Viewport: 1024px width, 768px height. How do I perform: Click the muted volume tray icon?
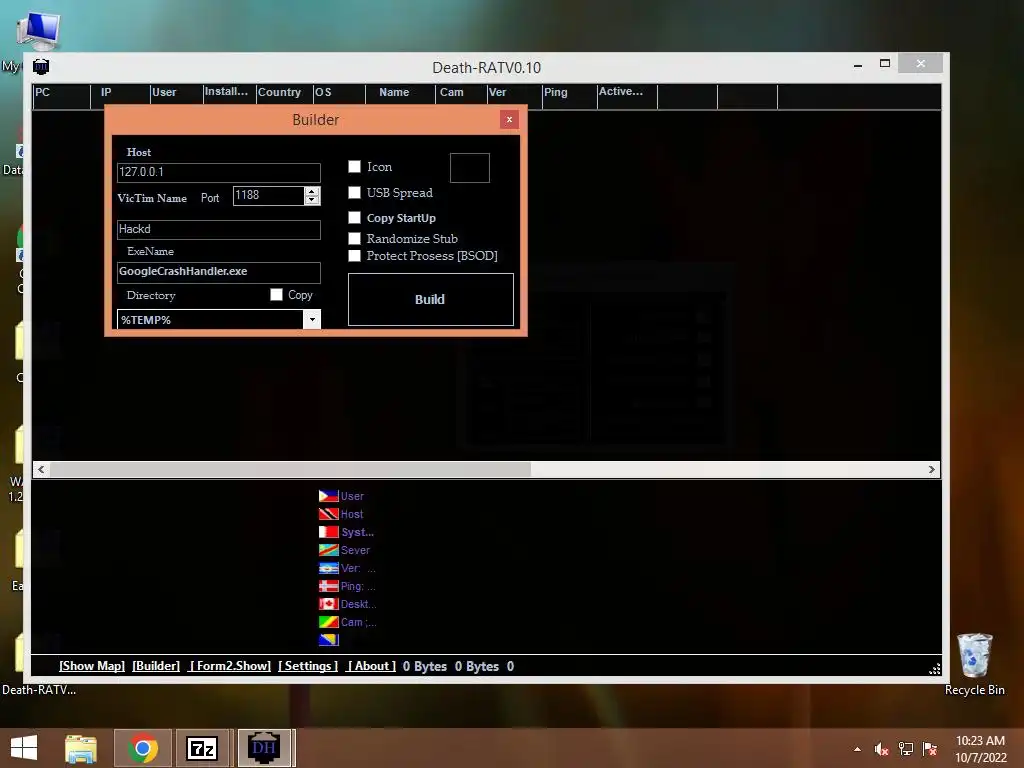[x=882, y=749]
